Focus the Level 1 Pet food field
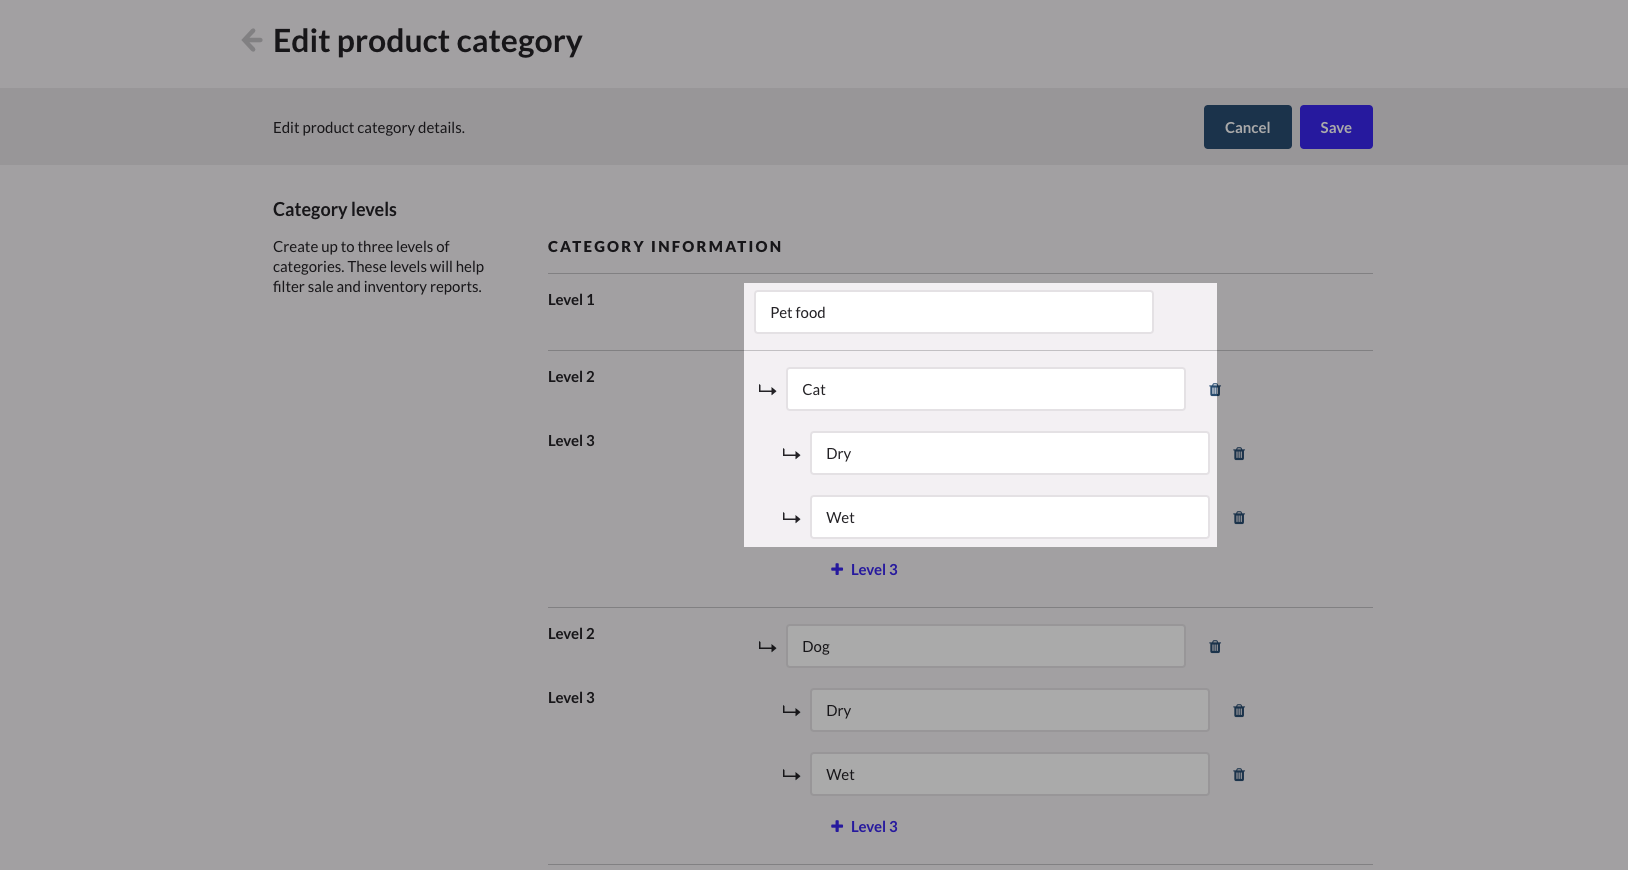 click(953, 312)
